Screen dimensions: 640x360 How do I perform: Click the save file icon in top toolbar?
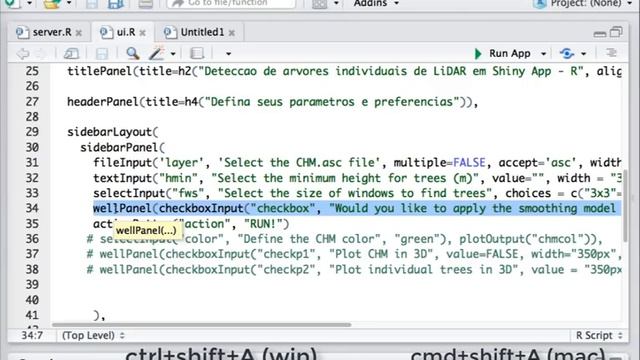91,4
